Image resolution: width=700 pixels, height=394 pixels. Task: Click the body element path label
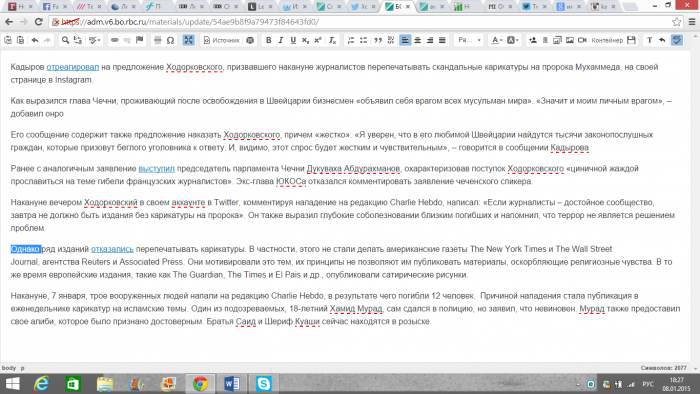[8, 368]
